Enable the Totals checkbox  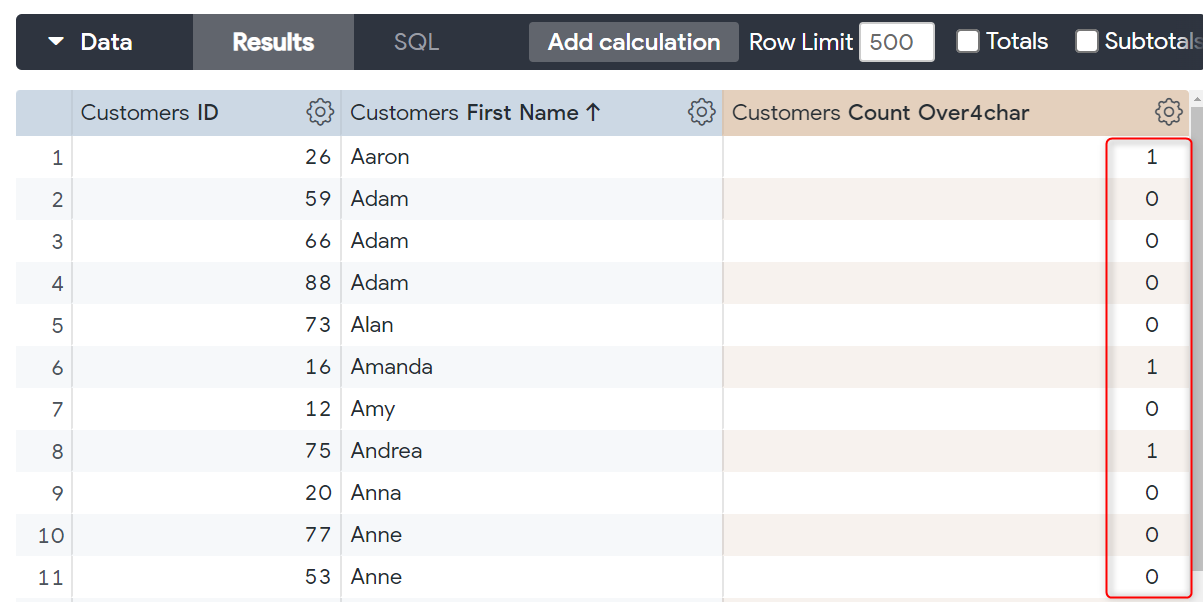point(967,41)
